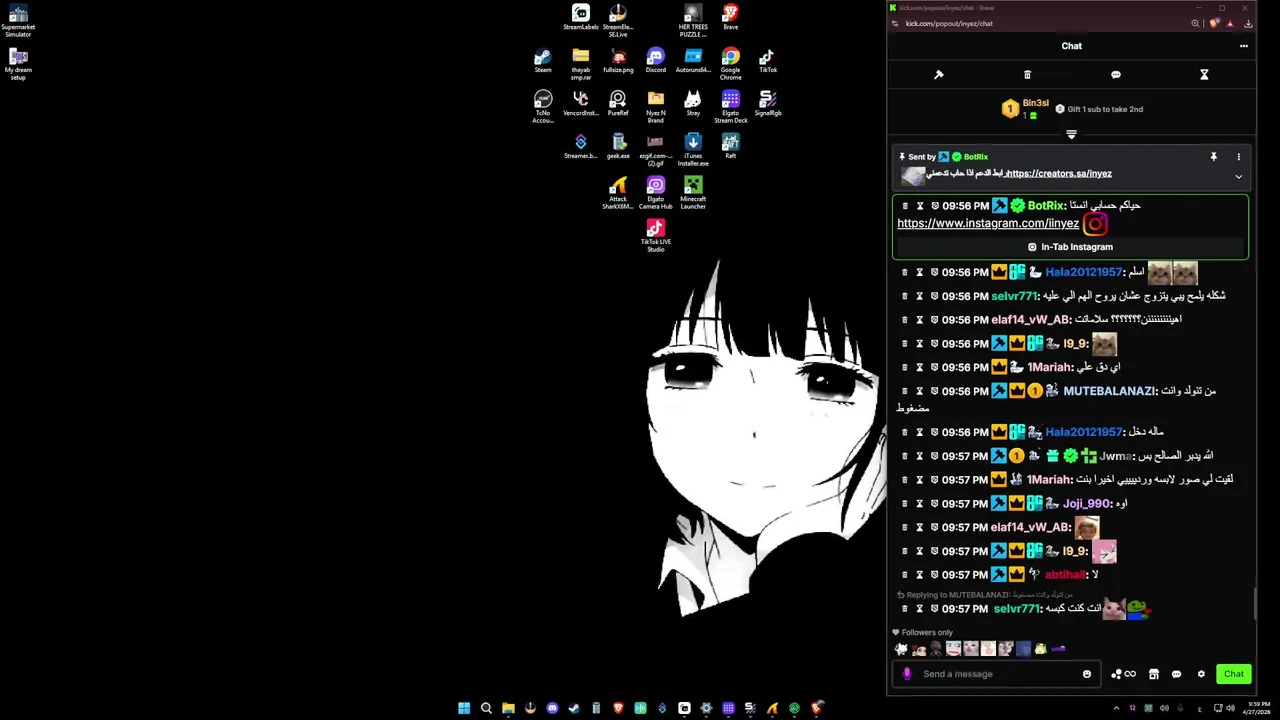
Task: Open the downloads icon in the Brave toolbar
Action: [1248, 24]
